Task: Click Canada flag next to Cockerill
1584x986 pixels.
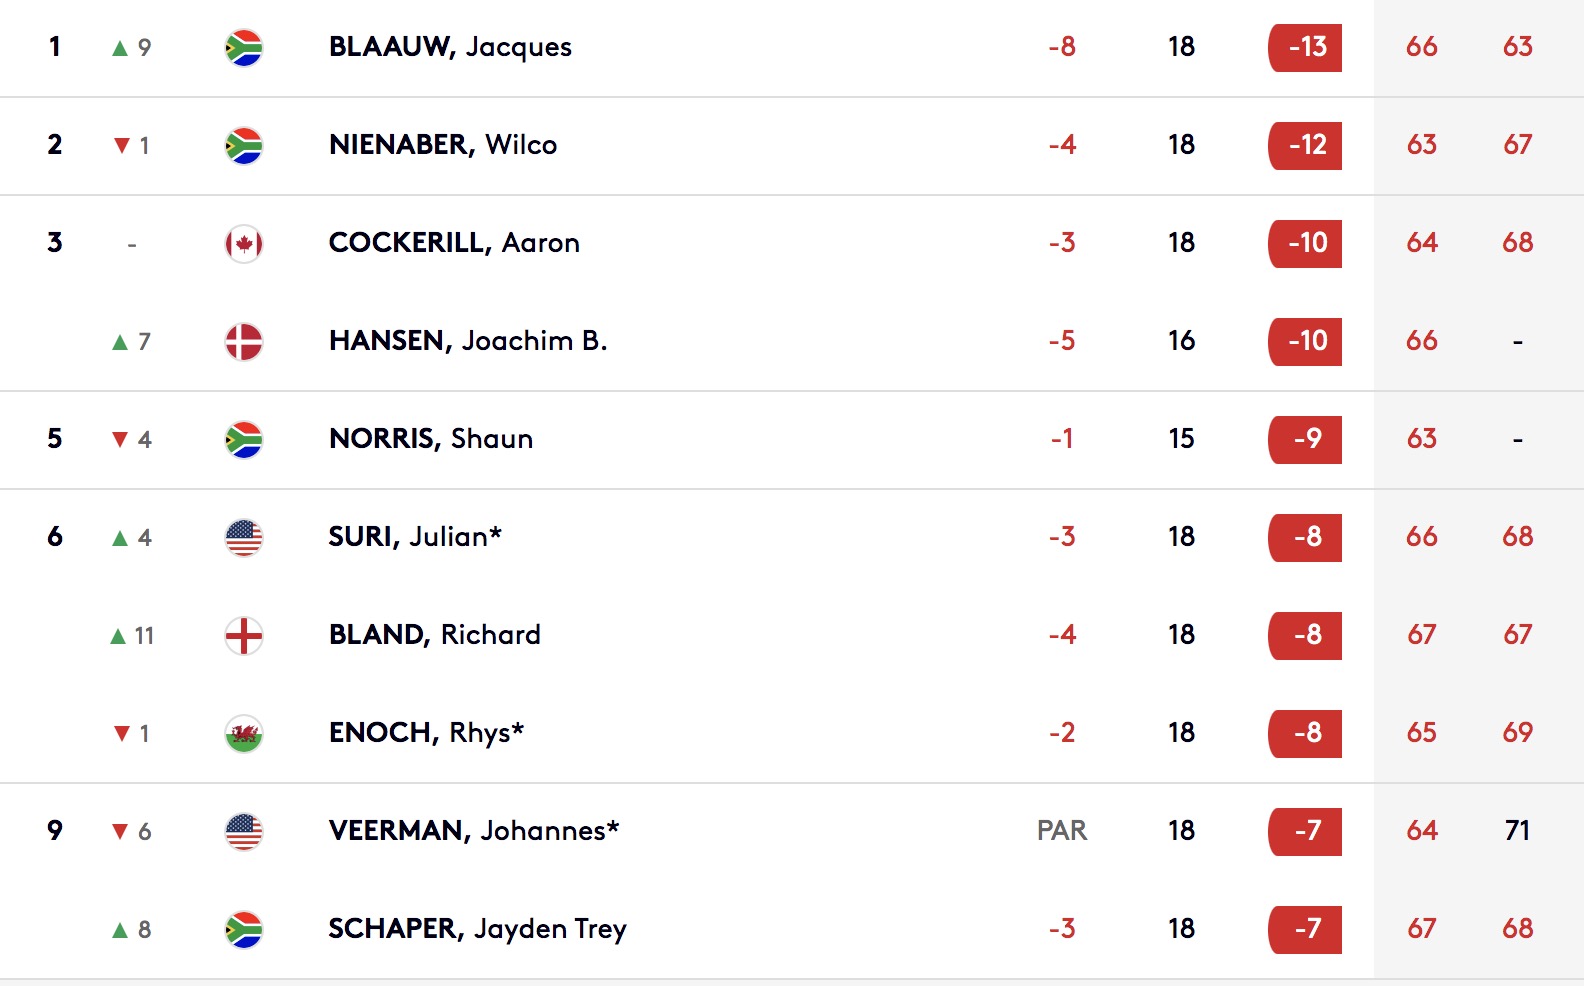Action: click(244, 244)
